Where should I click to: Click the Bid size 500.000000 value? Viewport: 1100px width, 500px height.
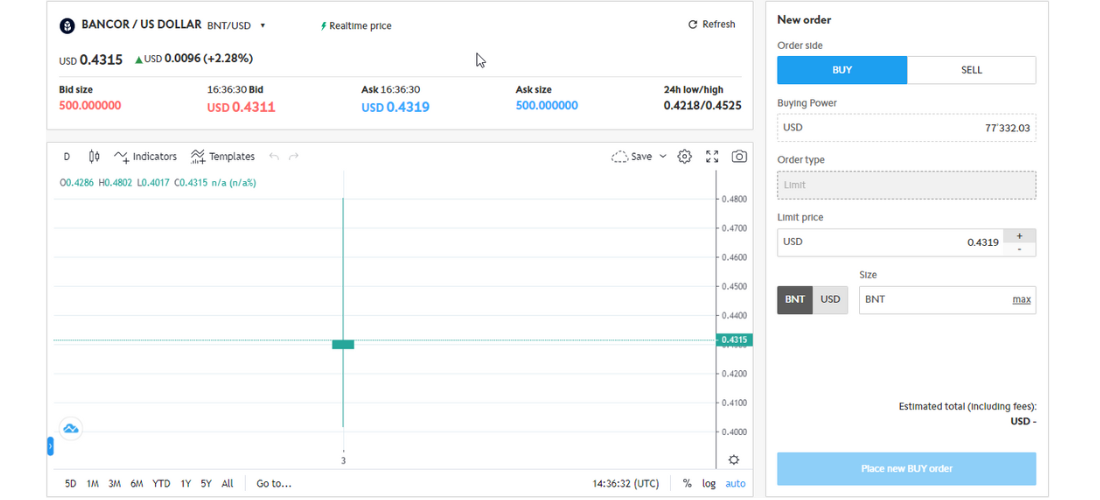(90, 106)
